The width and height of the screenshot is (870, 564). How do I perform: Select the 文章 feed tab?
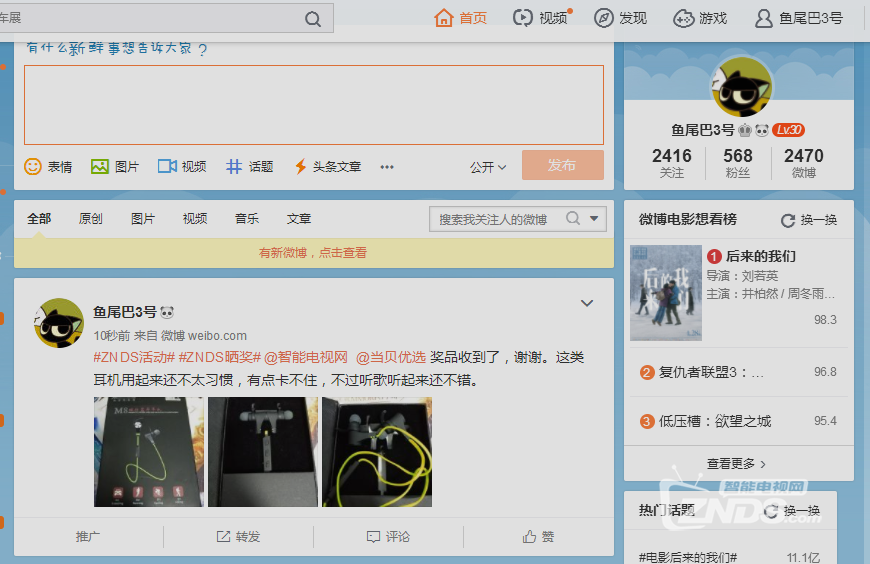299,219
